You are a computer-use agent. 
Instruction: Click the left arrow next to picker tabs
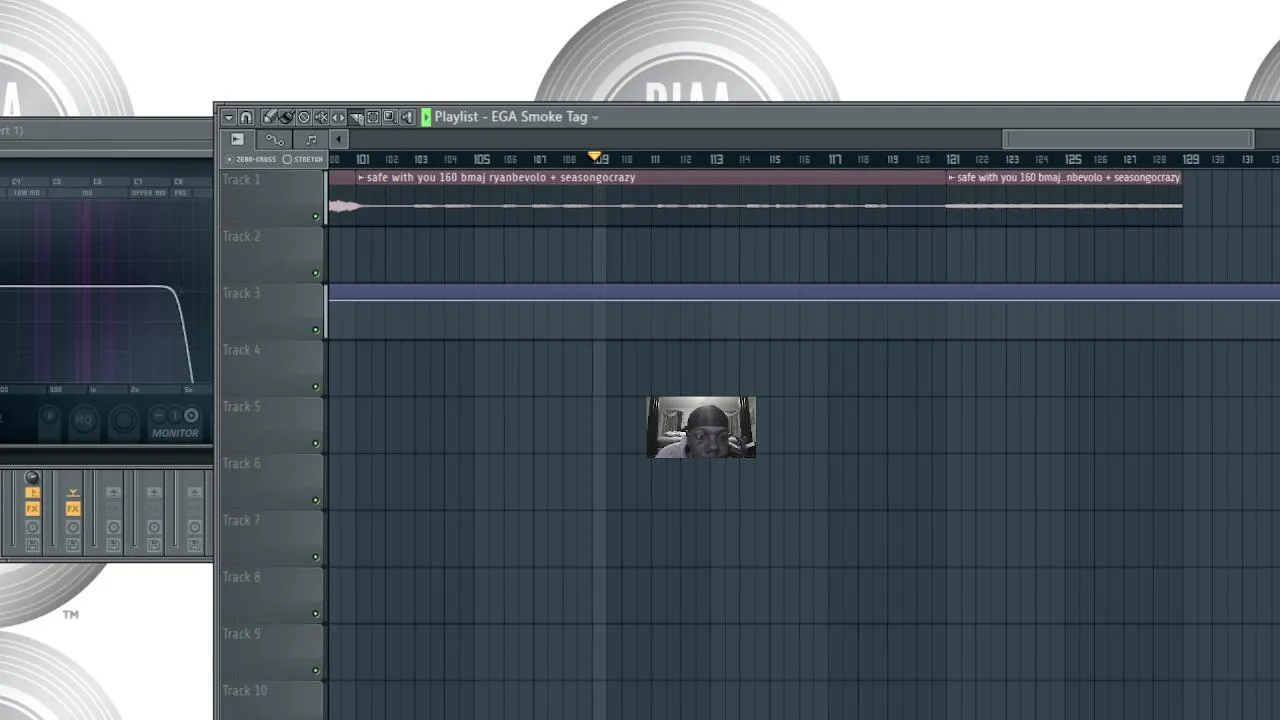(338, 139)
